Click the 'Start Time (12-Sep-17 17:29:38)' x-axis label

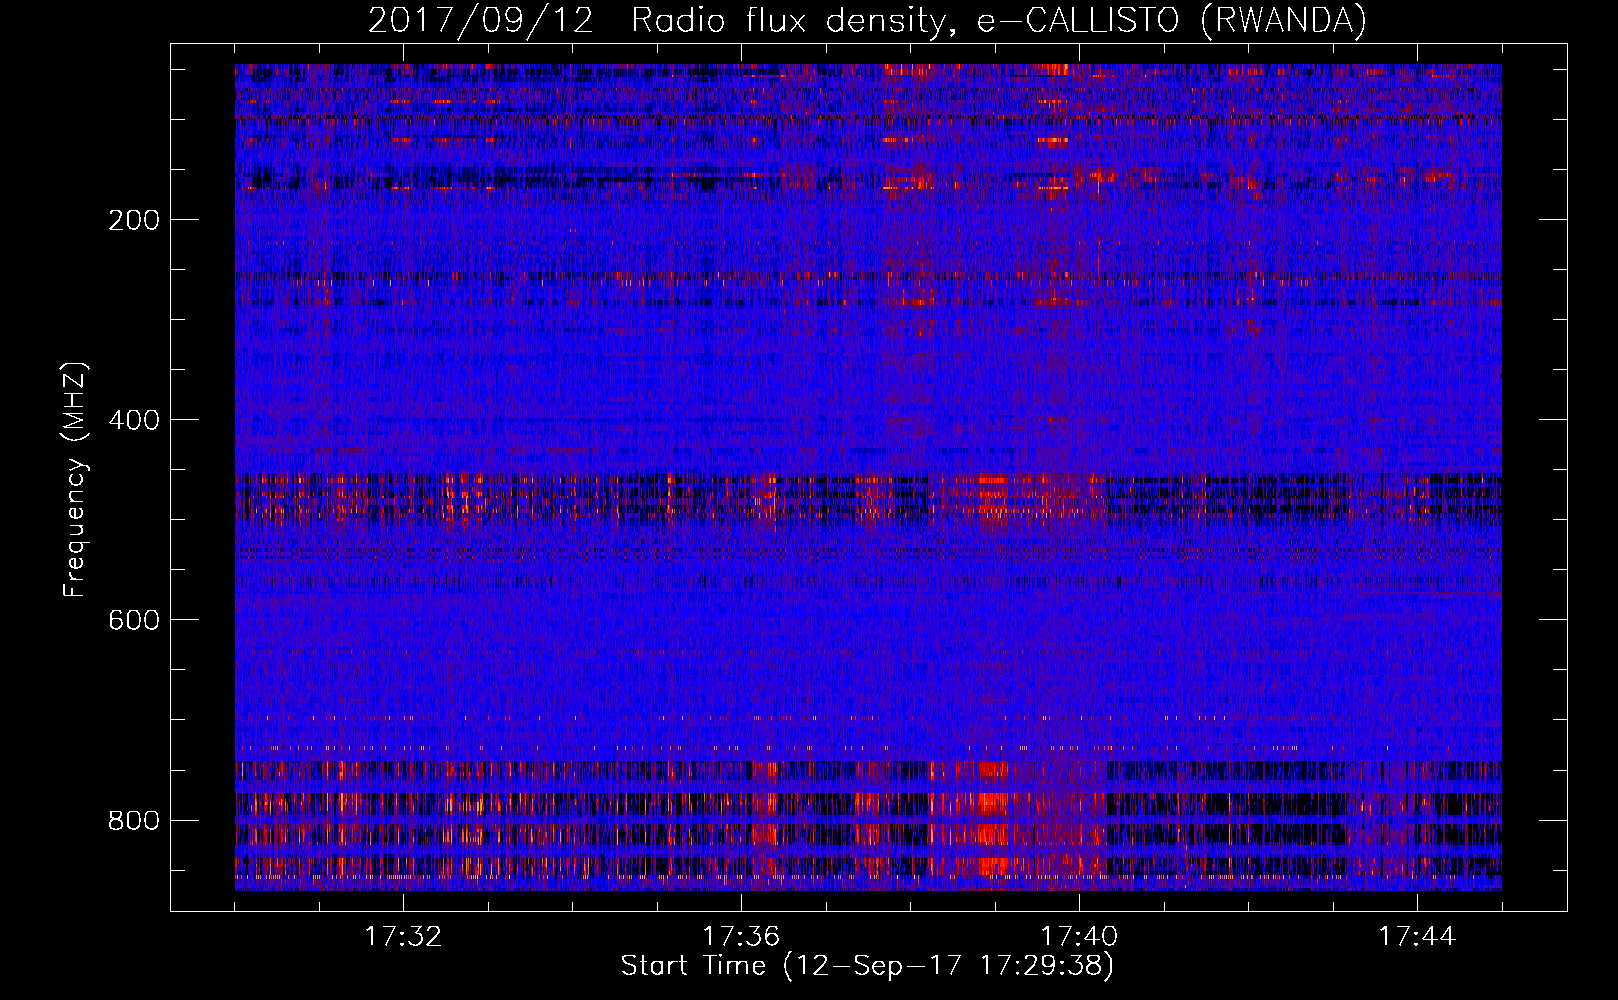click(x=867, y=966)
